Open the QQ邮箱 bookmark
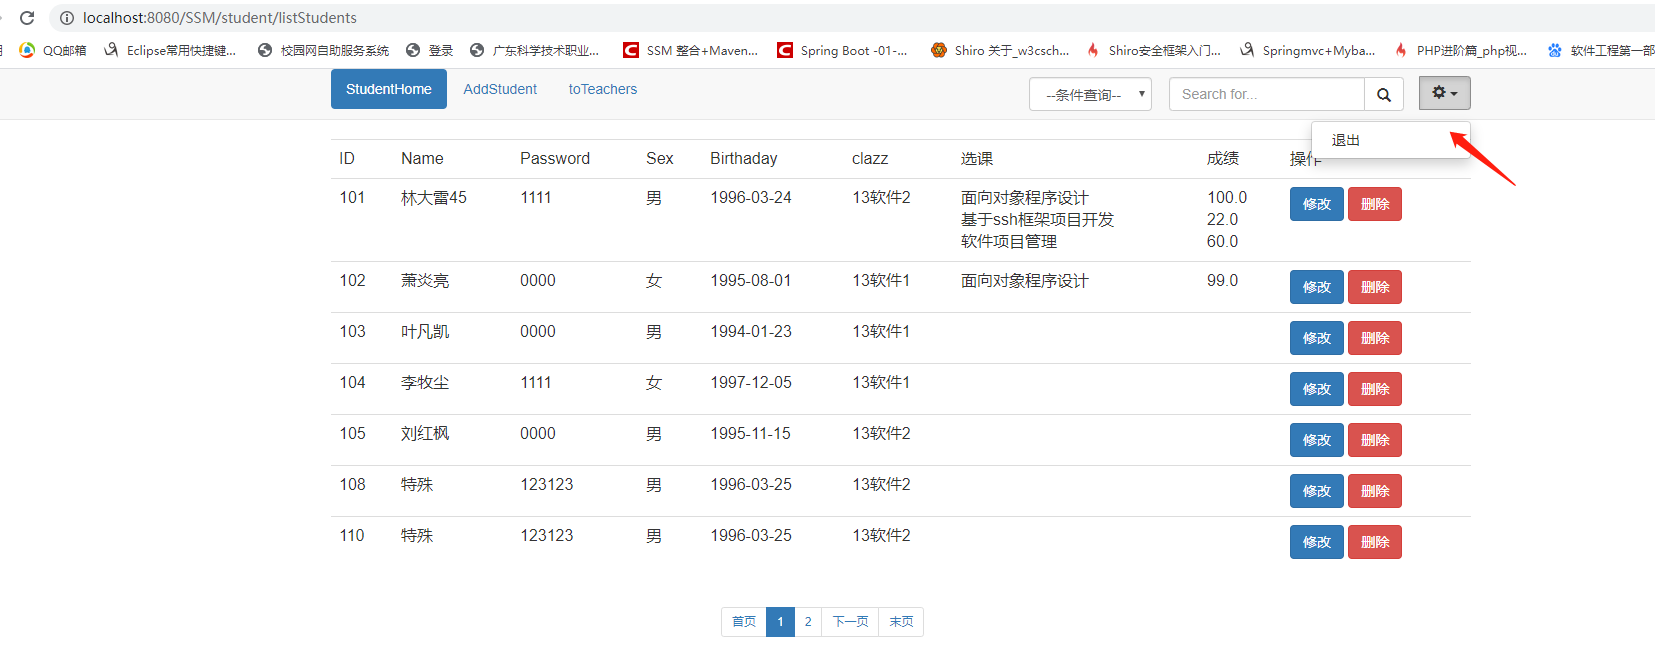Screen dimensions: 1655x646 (x=53, y=50)
